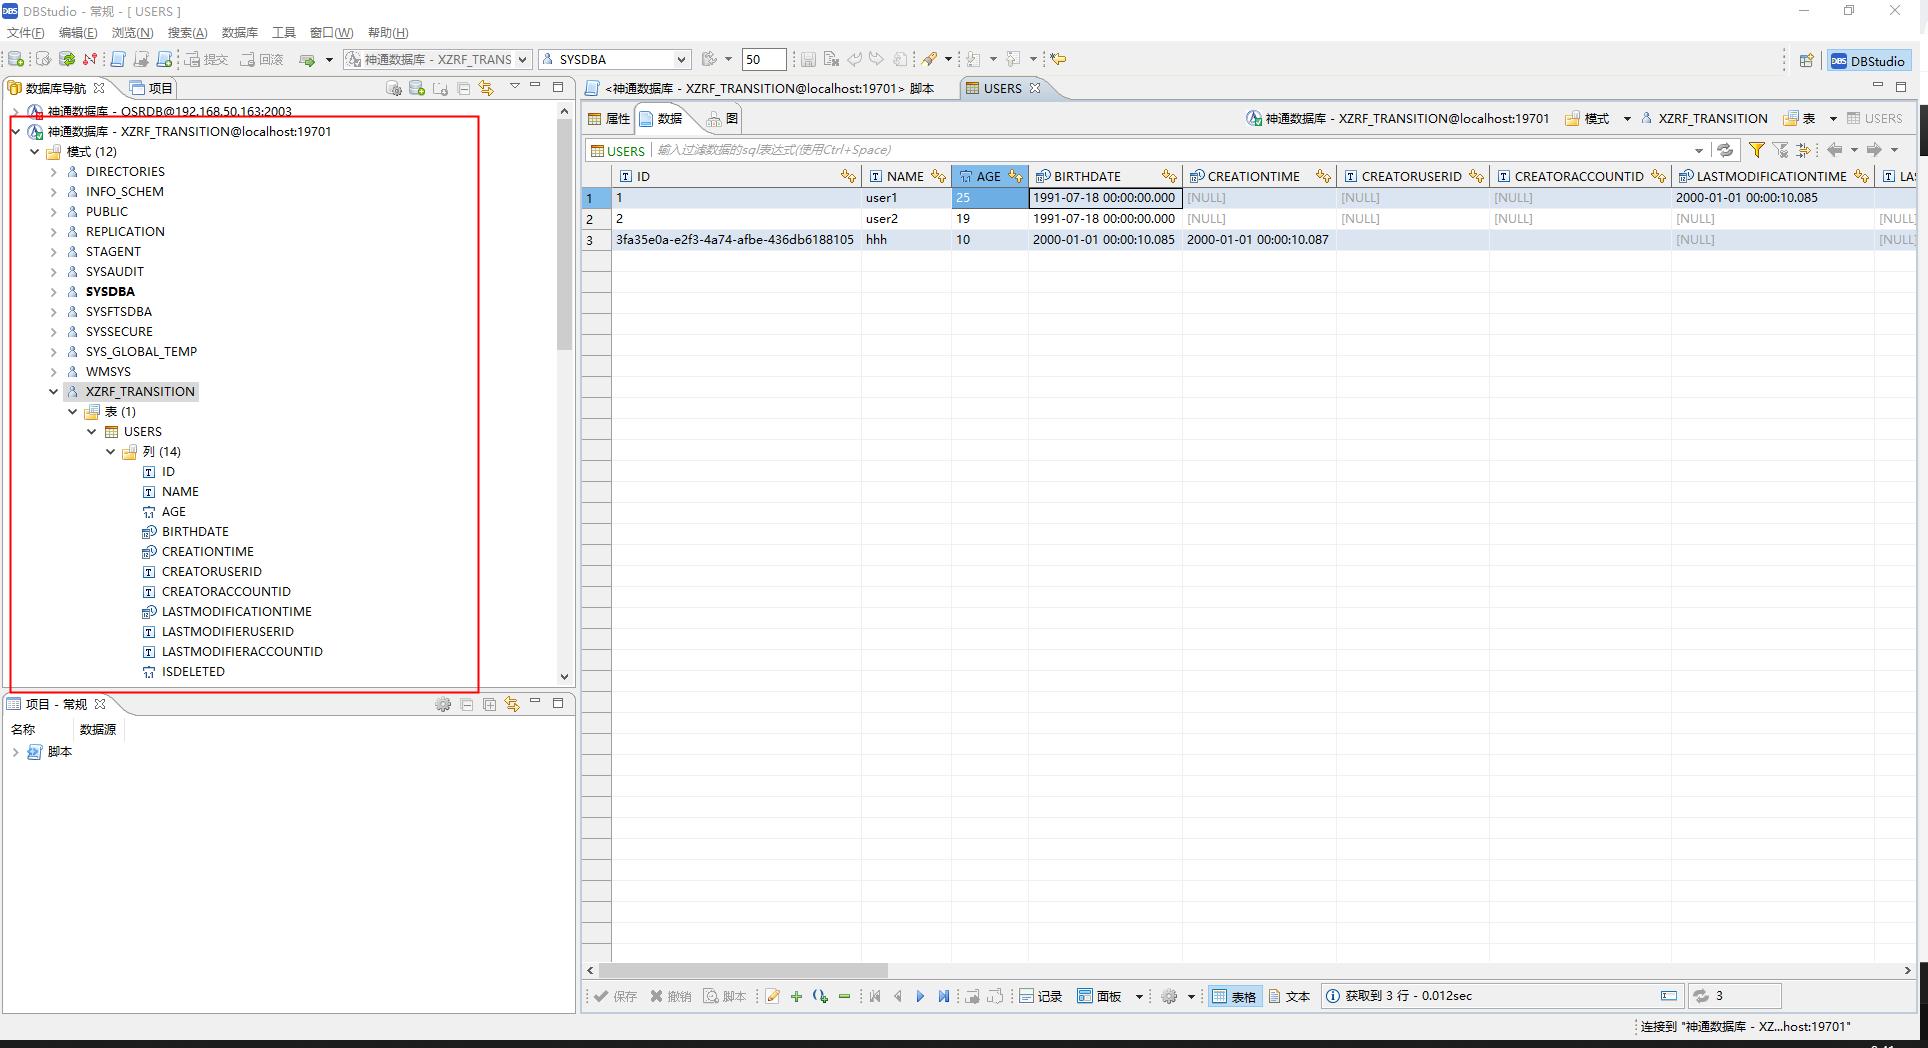This screenshot has width=1928, height=1048.
Task: Click the sort icon on AGE column header
Action: click(x=1016, y=176)
